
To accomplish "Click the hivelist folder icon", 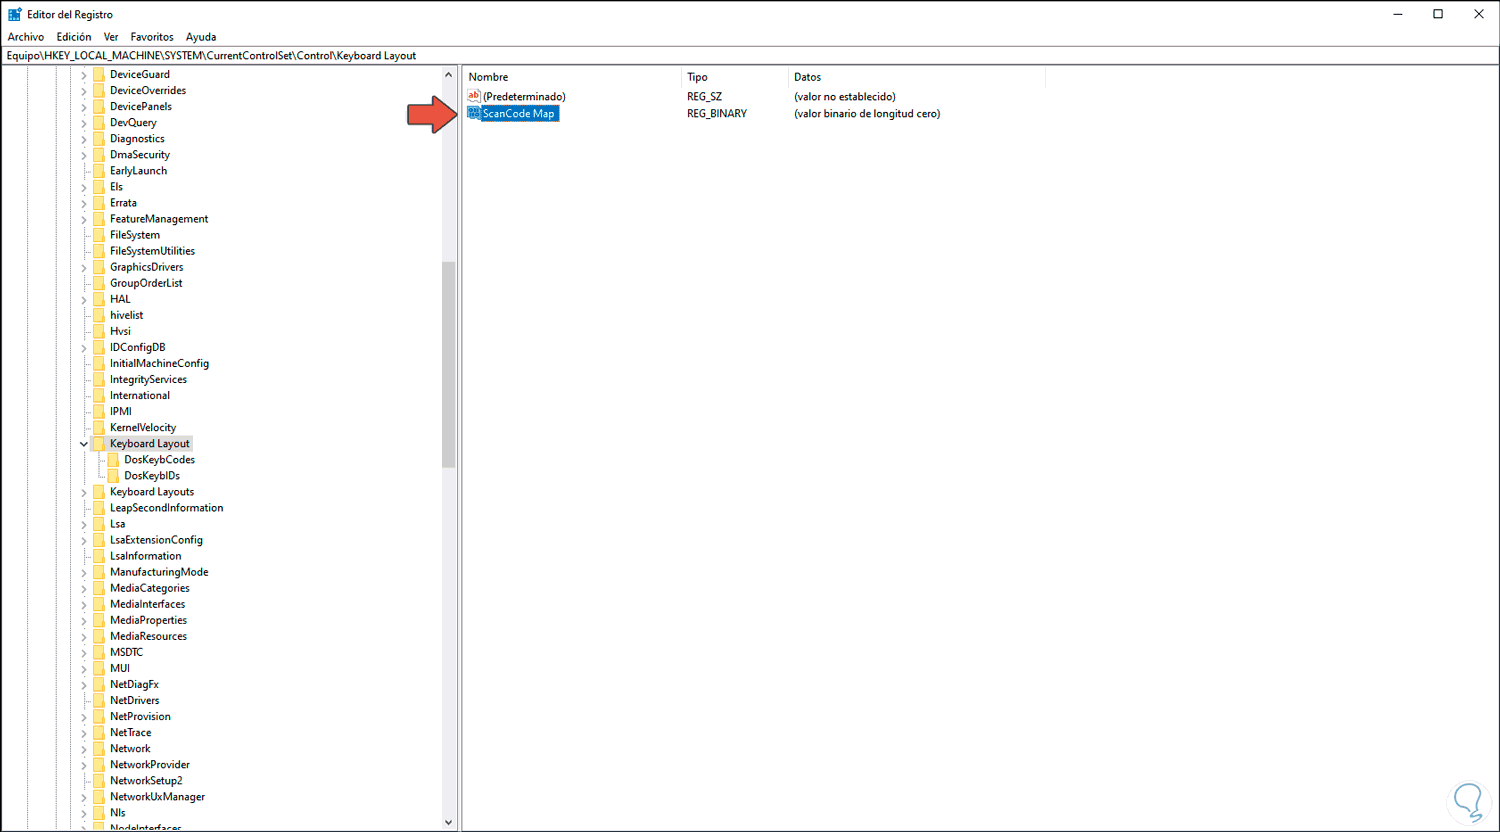I will tap(99, 315).
